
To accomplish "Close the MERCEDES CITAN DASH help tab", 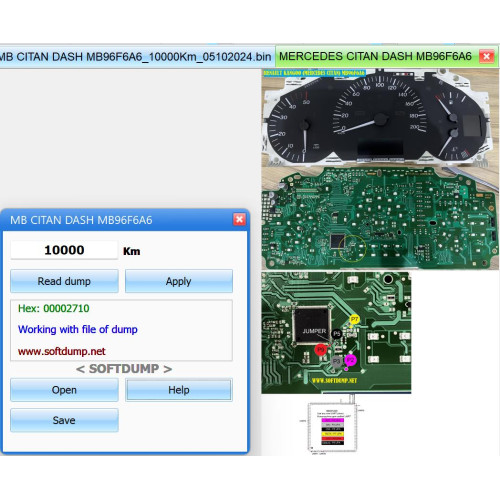I will (x=486, y=56).
